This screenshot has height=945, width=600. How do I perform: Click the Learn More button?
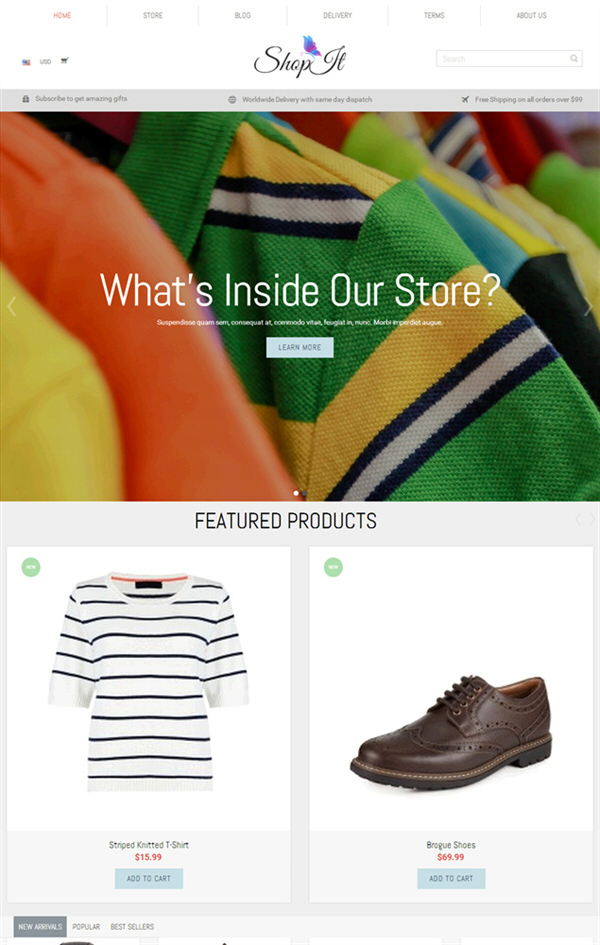pos(299,347)
